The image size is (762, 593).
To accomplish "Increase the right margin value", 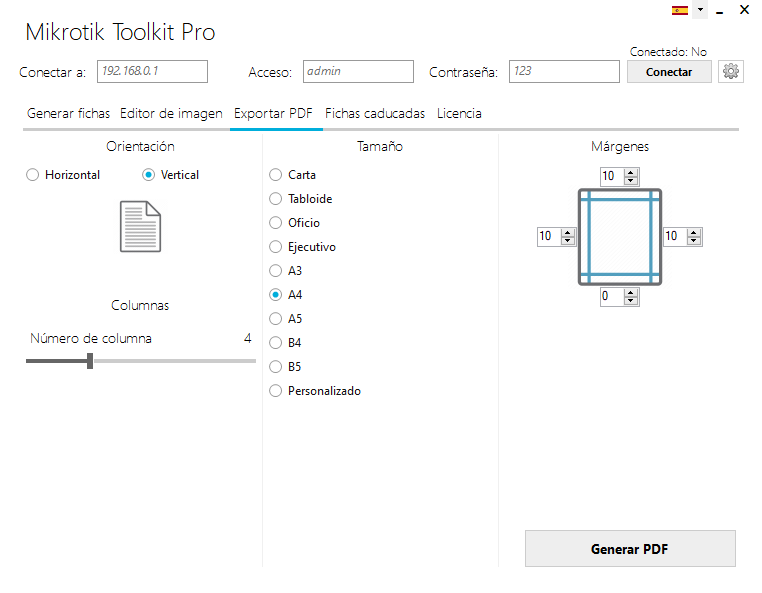I will click(693, 232).
